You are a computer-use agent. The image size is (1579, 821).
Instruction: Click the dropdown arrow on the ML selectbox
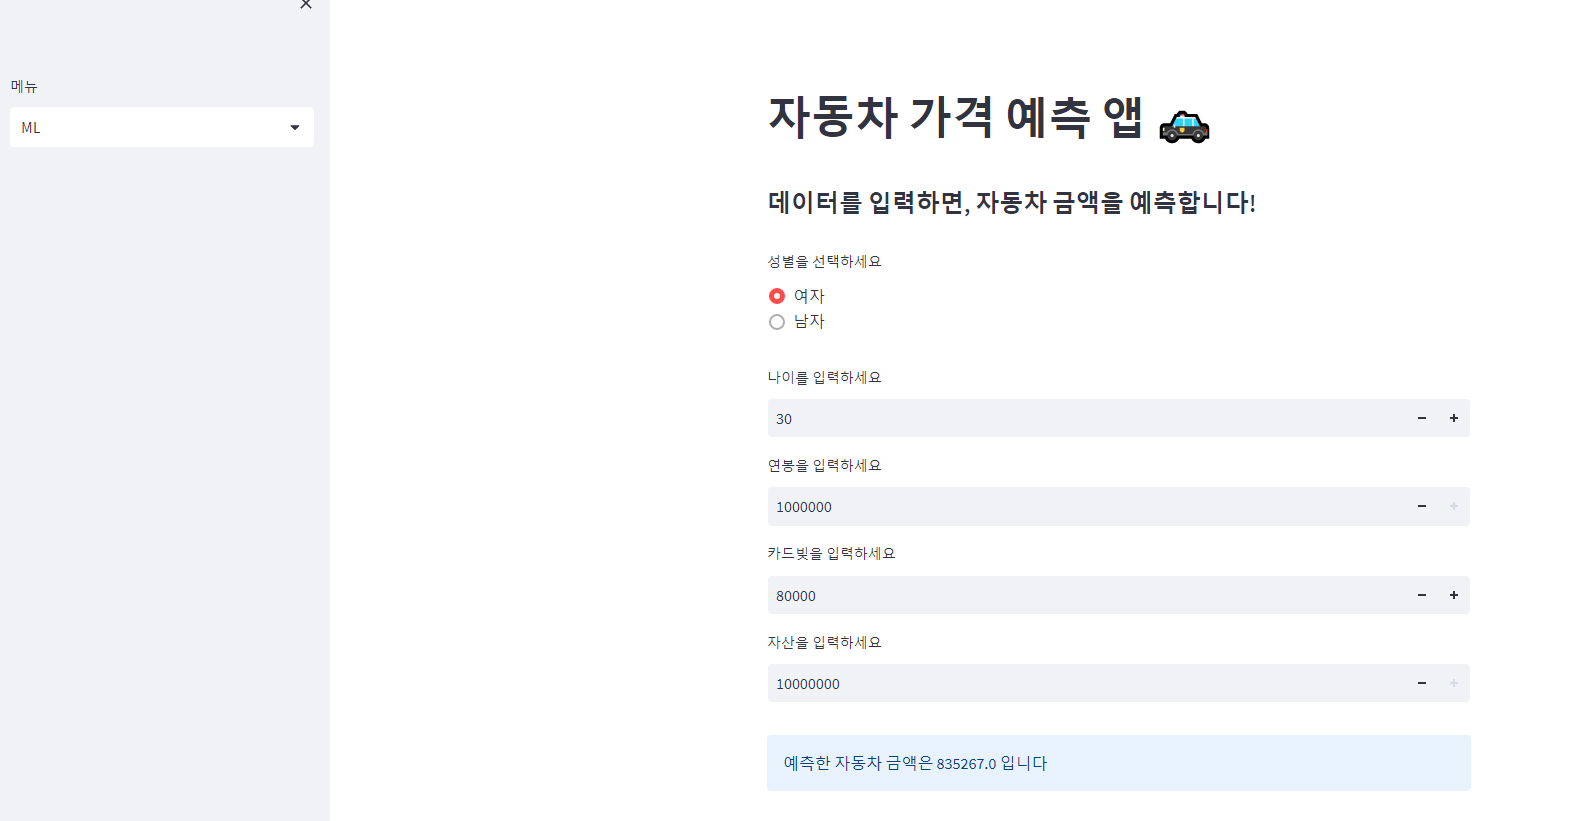(294, 127)
